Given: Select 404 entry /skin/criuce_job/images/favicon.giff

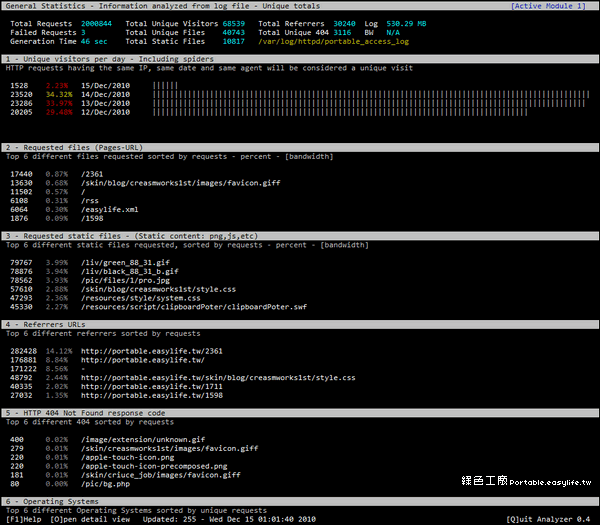Looking at the screenshot, I should point(161,474).
